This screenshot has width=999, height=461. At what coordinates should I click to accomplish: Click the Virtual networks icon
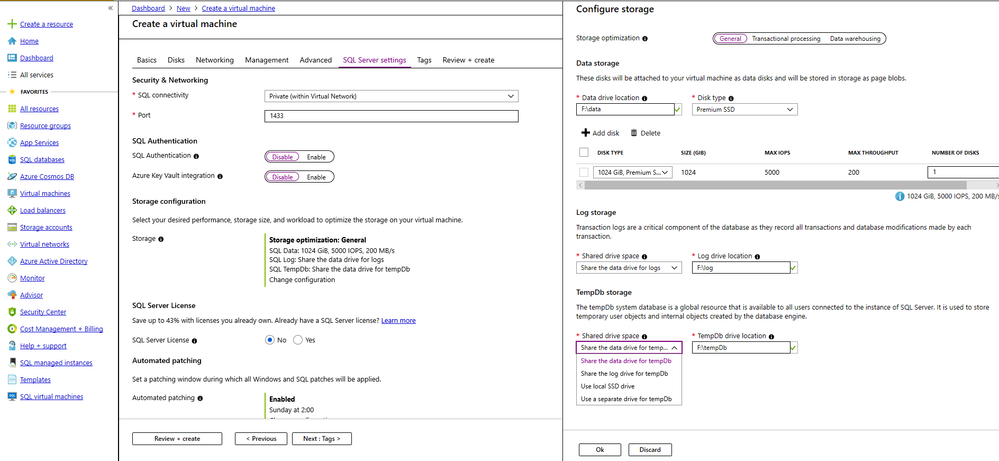pyautogui.click(x=11, y=244)
